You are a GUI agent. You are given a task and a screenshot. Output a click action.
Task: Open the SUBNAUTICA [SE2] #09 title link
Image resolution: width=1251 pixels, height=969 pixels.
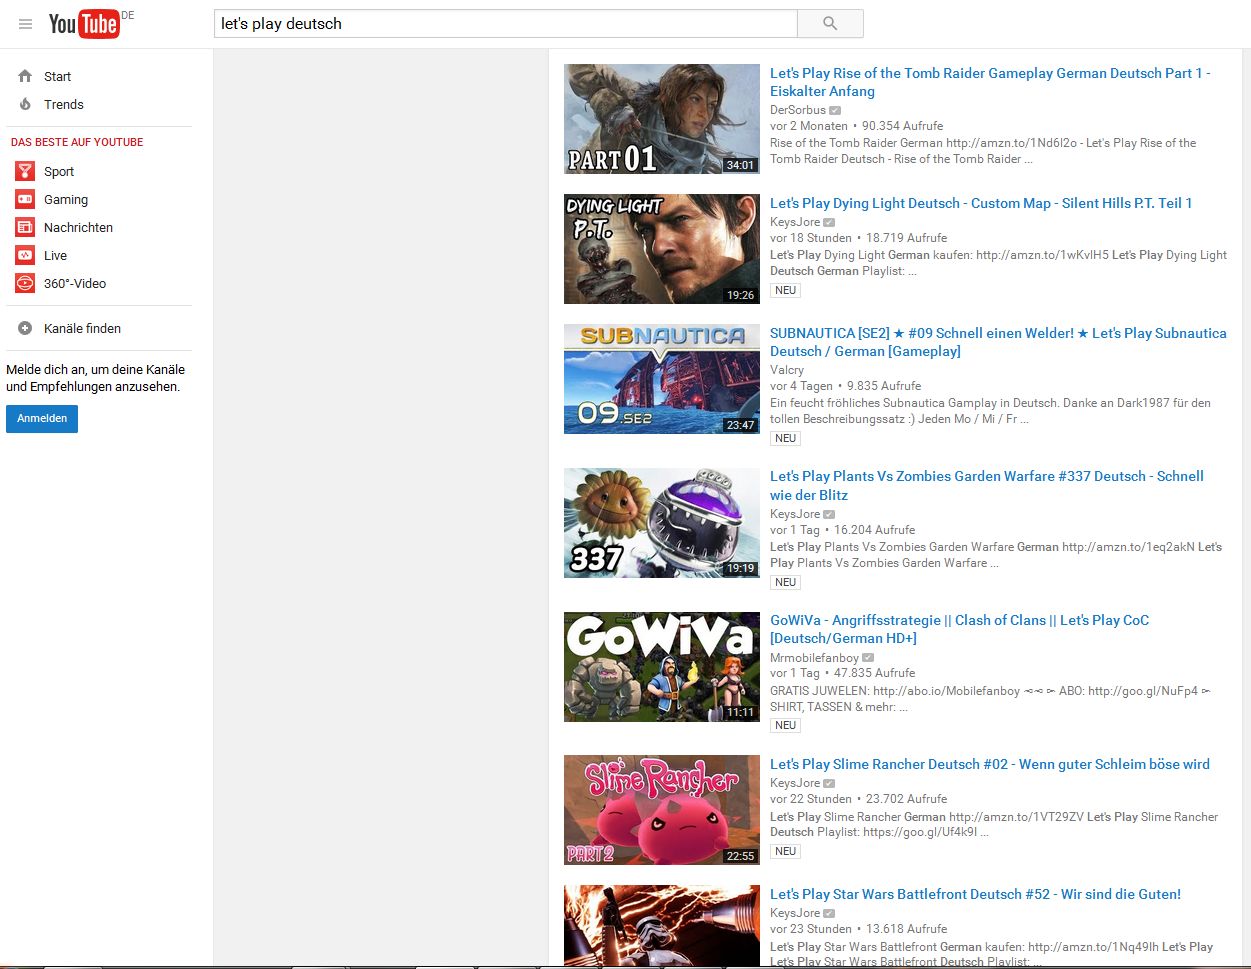(998, 342)
